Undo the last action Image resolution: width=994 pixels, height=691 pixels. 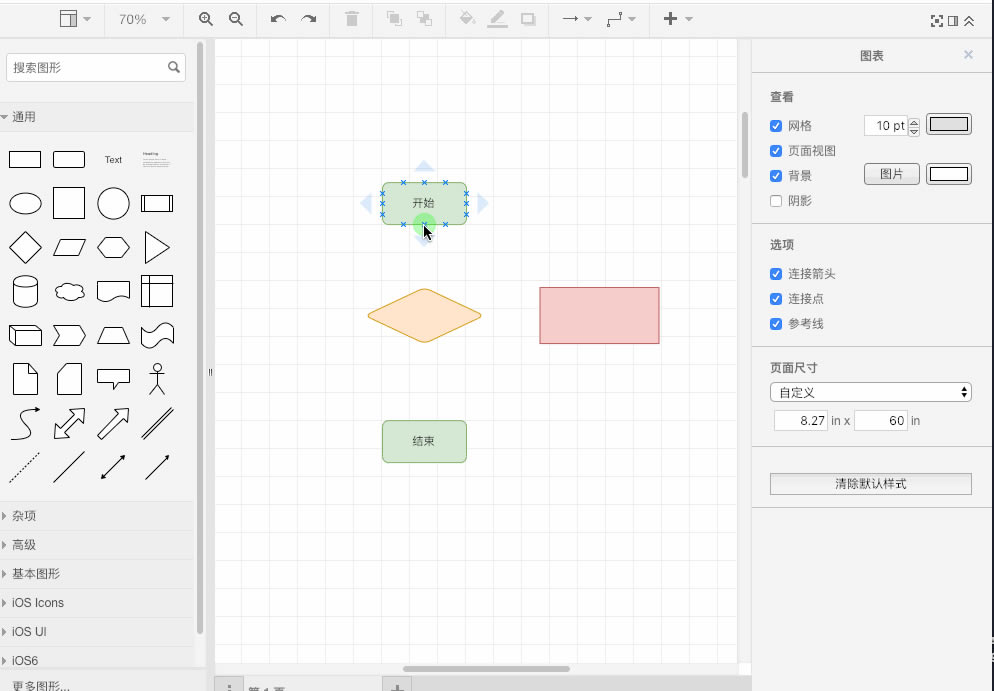tap(278, 19)
